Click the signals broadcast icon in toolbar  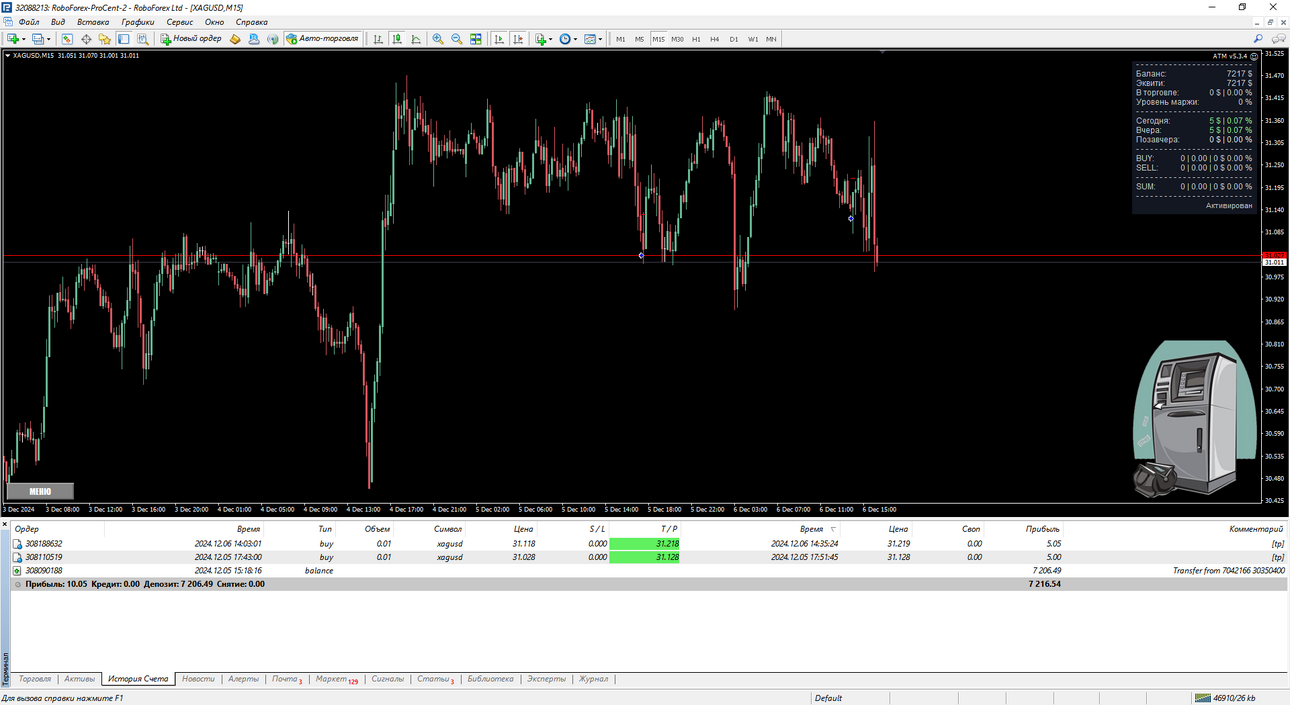click(272, 39)
